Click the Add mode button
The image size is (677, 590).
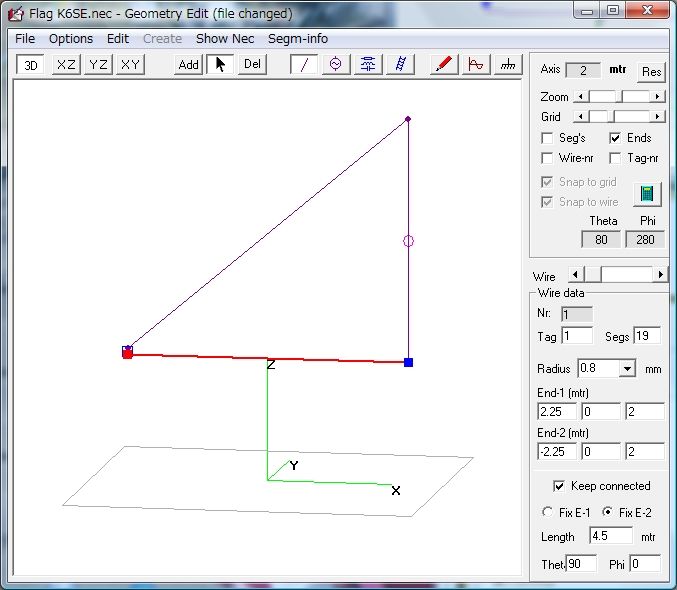[x=188, y=65]
